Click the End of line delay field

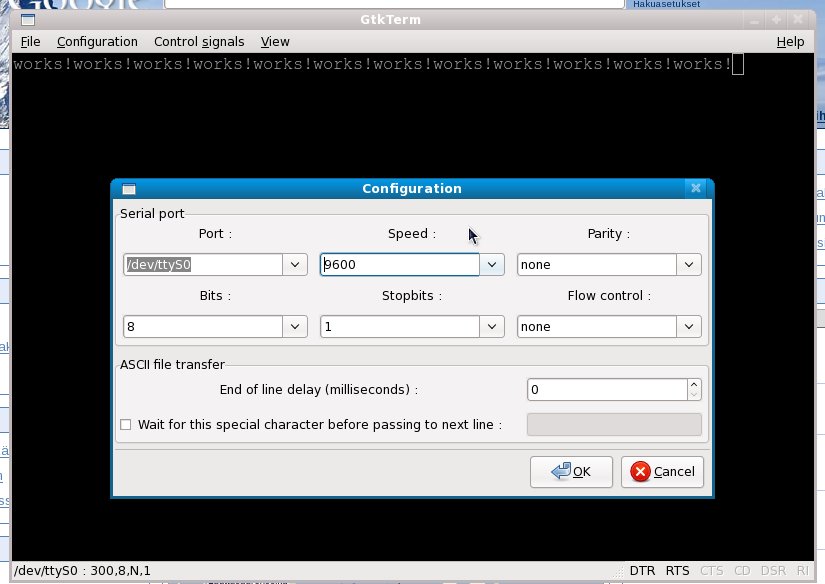click(x=607, y=390)
